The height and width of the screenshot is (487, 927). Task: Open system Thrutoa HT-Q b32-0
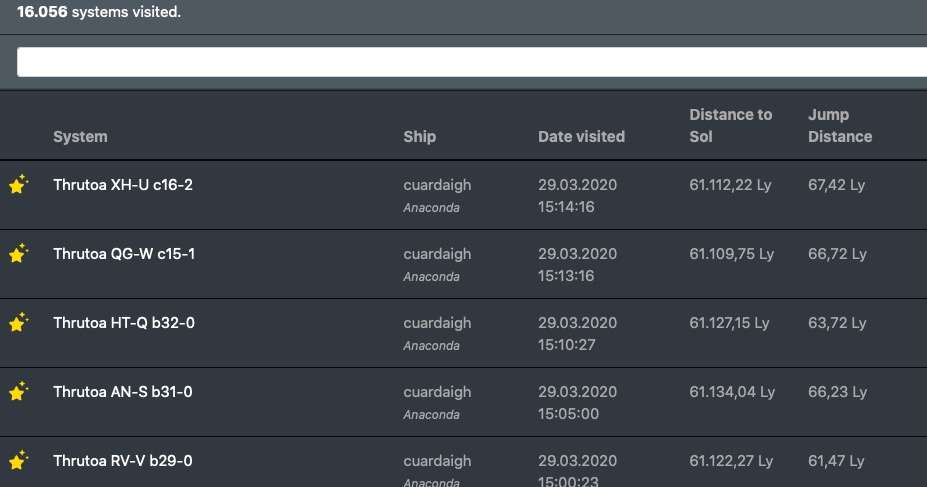[123, 323]
